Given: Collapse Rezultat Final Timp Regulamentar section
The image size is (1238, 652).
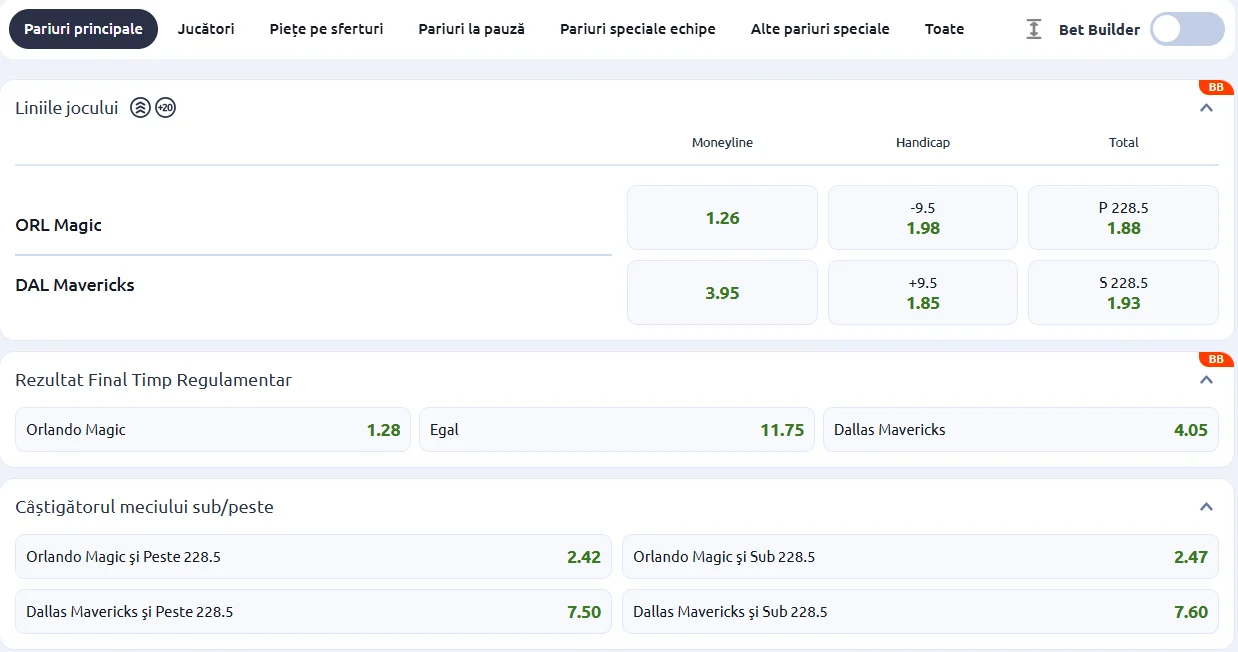Looking at the screenshot, I should point(1206,380).
